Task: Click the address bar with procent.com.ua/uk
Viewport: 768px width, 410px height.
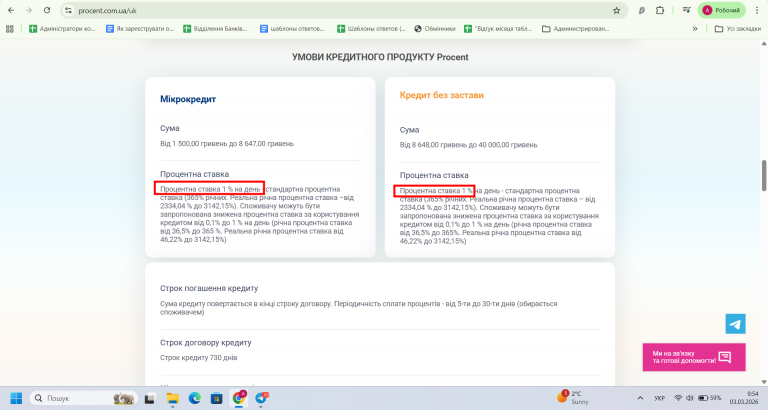Action: (x=343, y=10)
